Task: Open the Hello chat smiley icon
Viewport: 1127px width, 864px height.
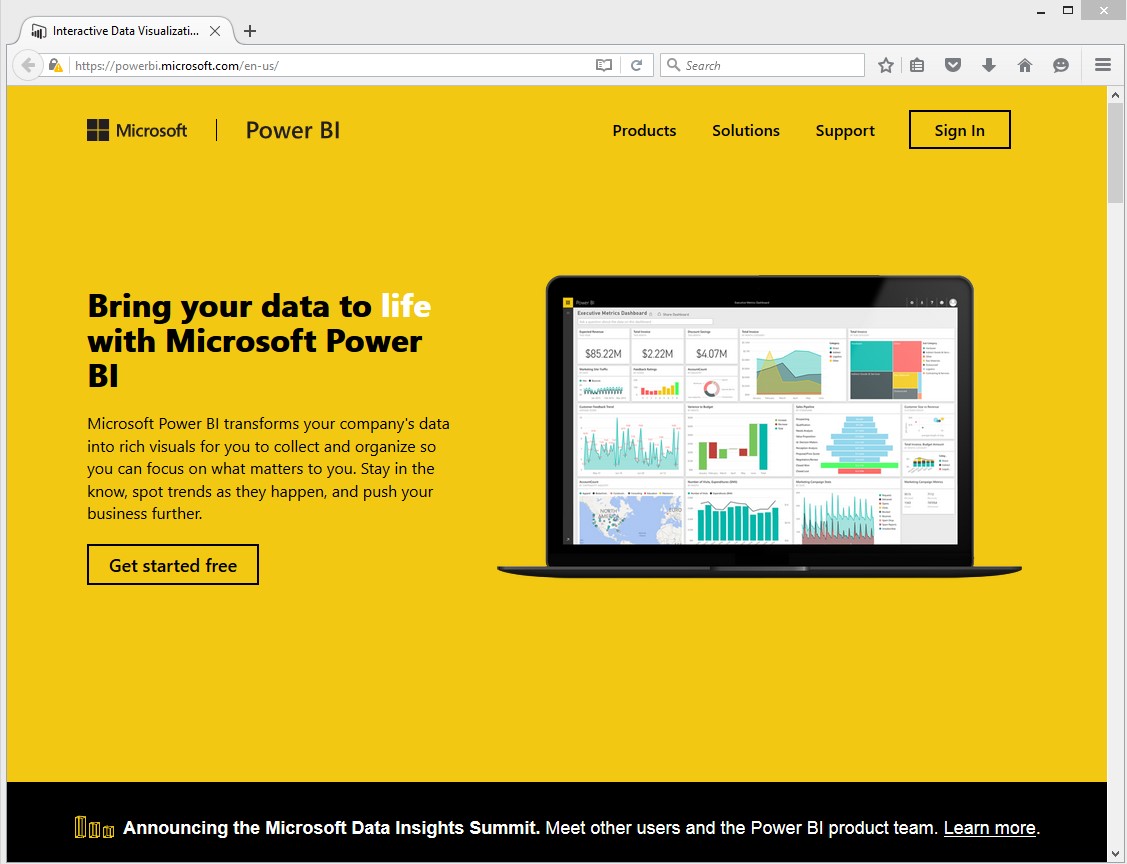Action: tap(1061, 65)
